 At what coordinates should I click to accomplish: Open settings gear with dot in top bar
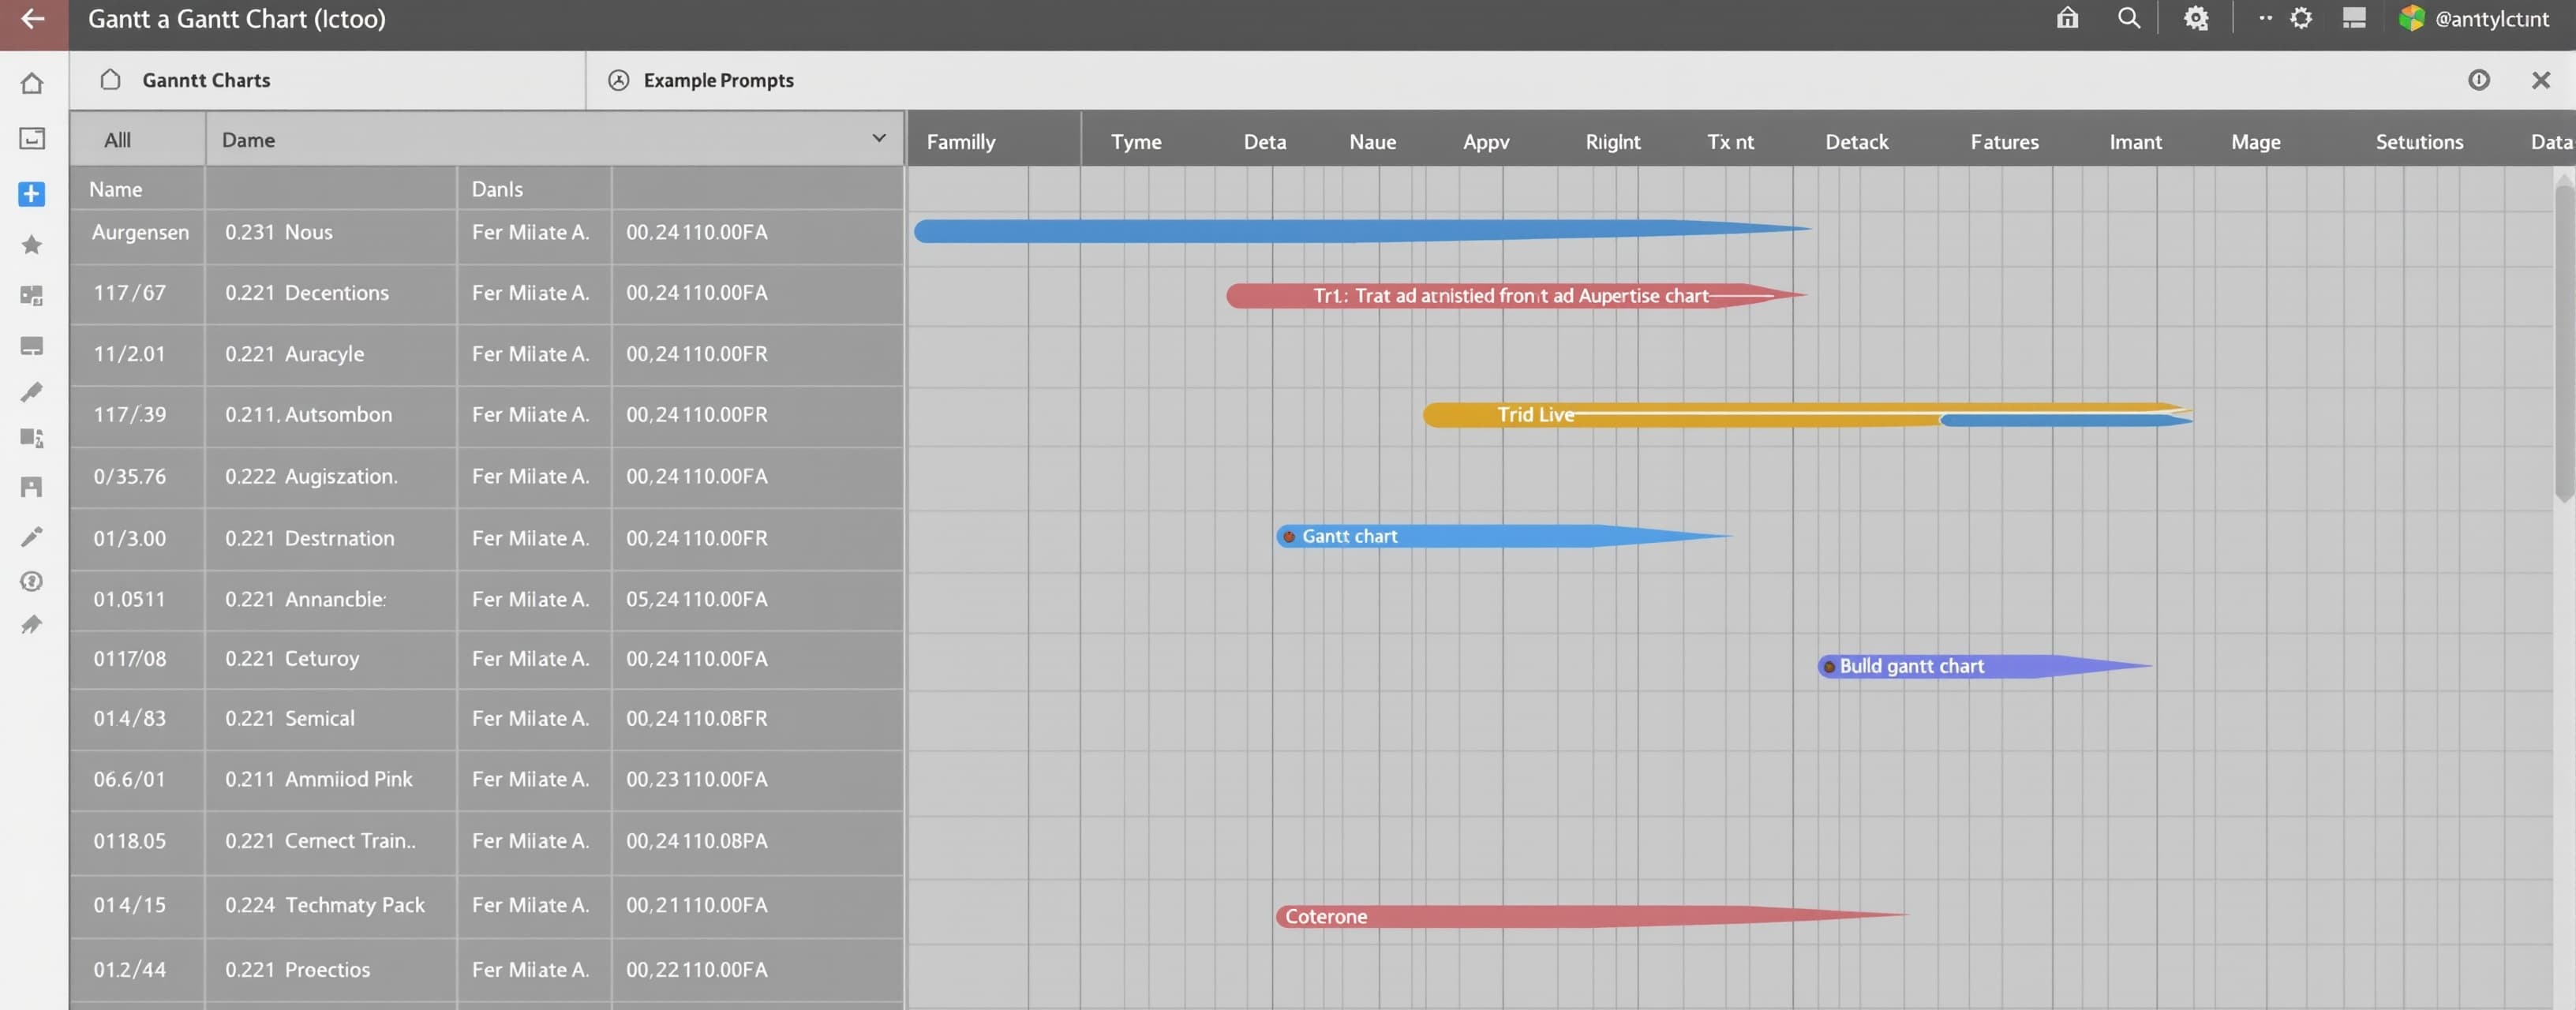[2195, 18]
